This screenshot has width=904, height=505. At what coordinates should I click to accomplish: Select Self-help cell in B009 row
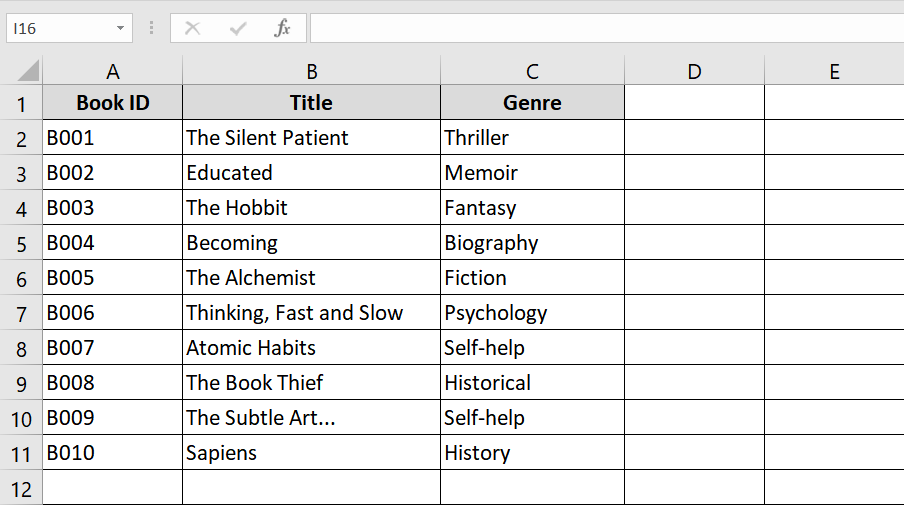pos(532,418)
